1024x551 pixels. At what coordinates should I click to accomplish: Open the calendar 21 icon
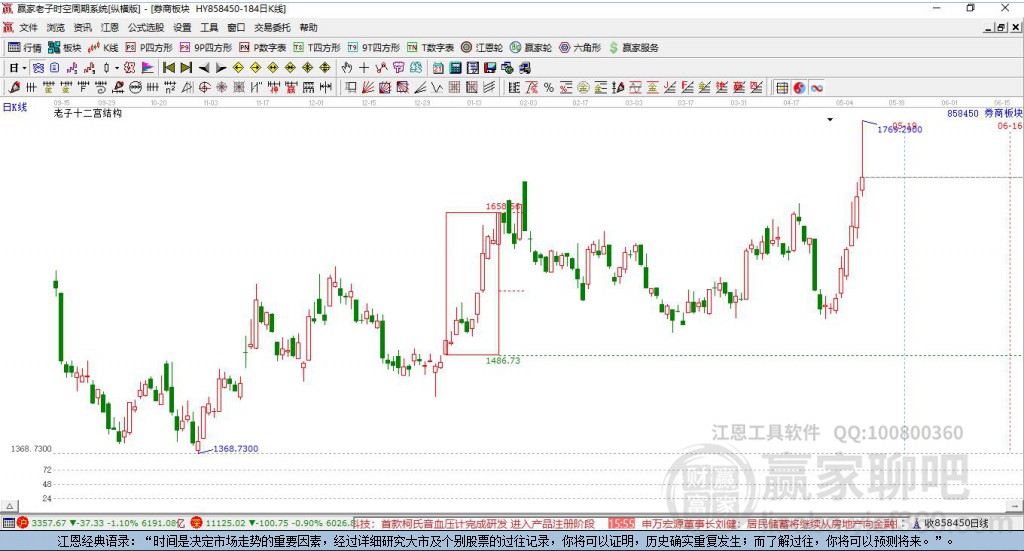click(x=438, y=68)
